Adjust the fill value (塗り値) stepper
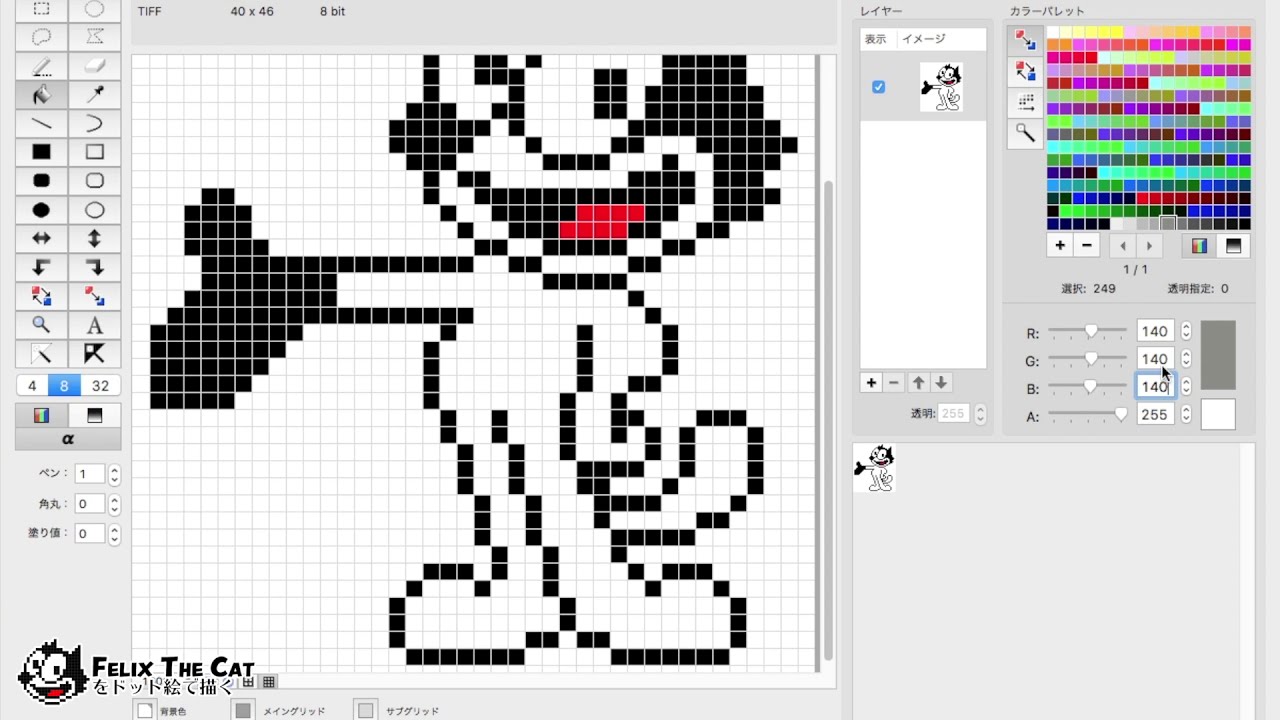Screen dimensions: 1280x720 (114, 534)
